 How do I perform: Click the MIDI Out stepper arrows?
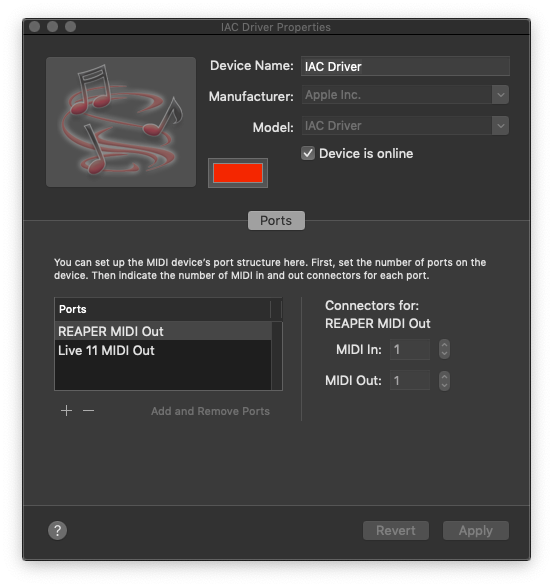point(444,381)
